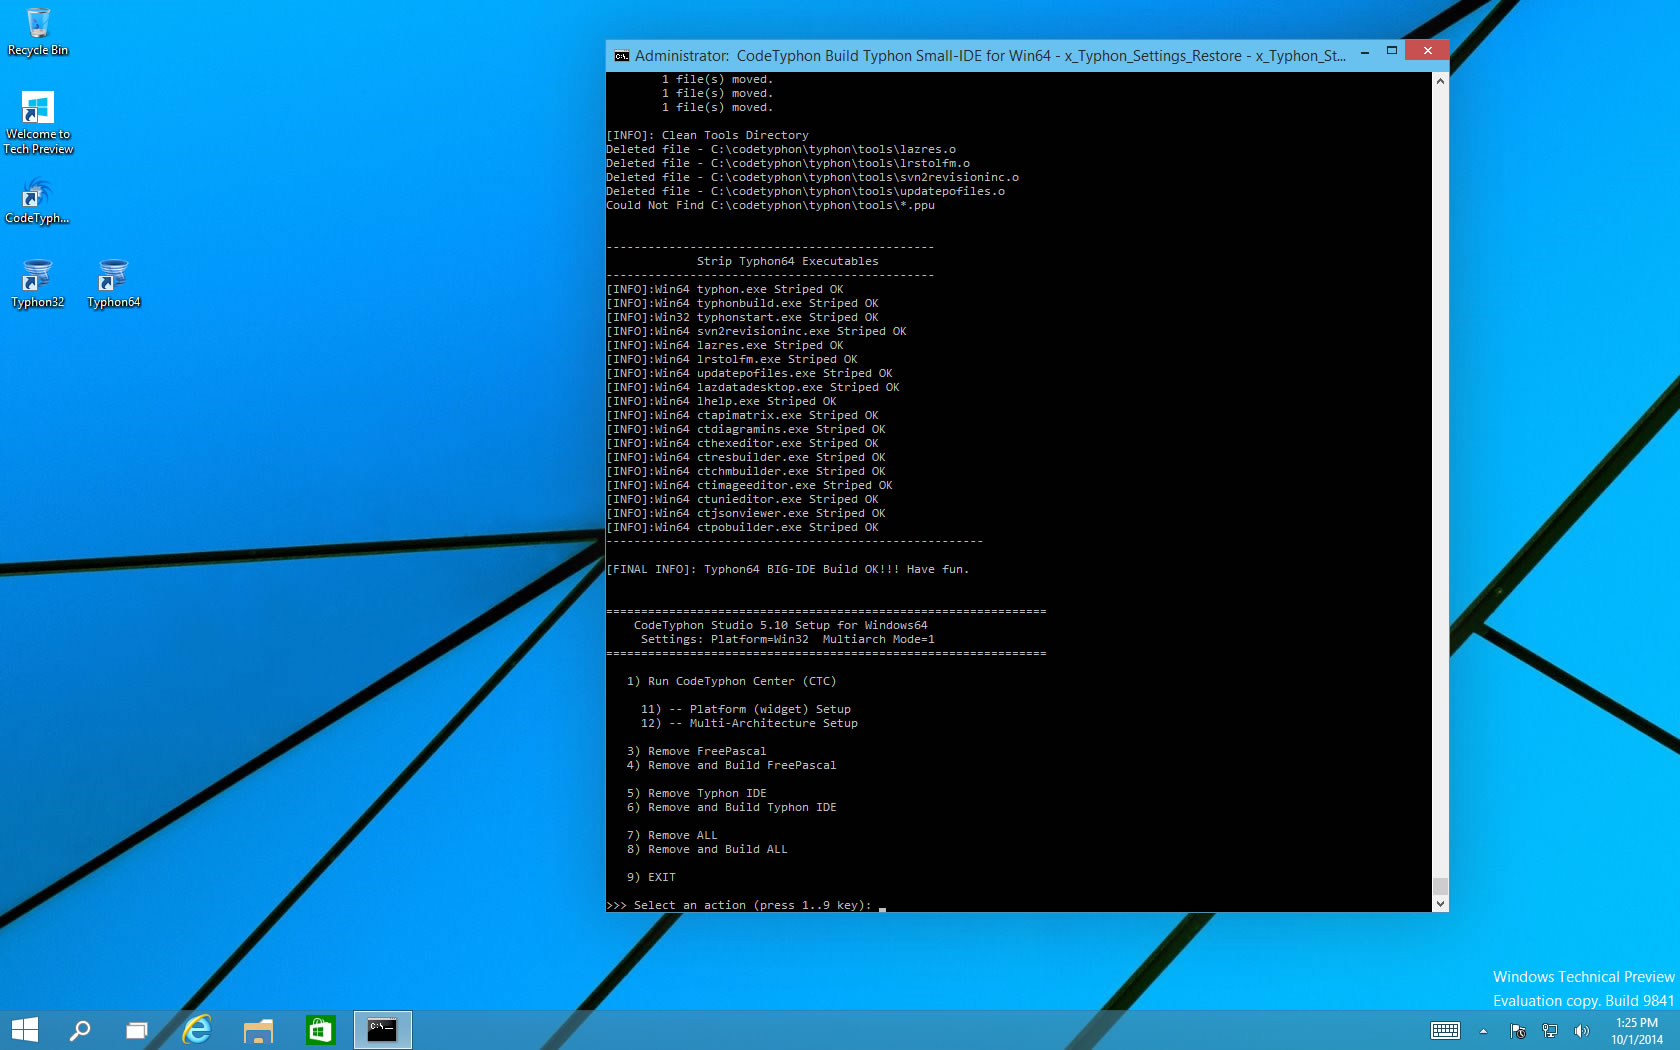Open the volume speaker tray icon

(1581, 1031)
